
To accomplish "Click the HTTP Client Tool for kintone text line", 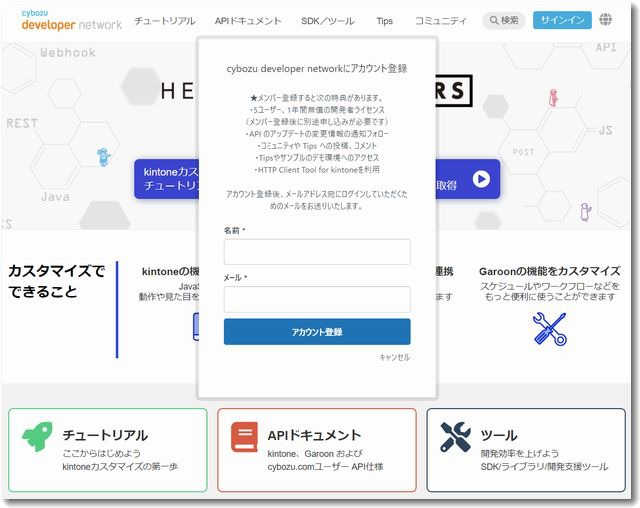I will 317,170.
